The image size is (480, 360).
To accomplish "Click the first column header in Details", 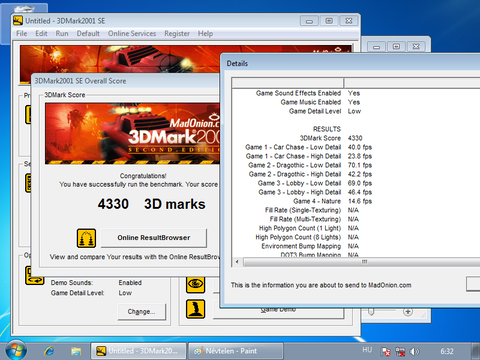I will pyautogui.click(x=288, y=83).
